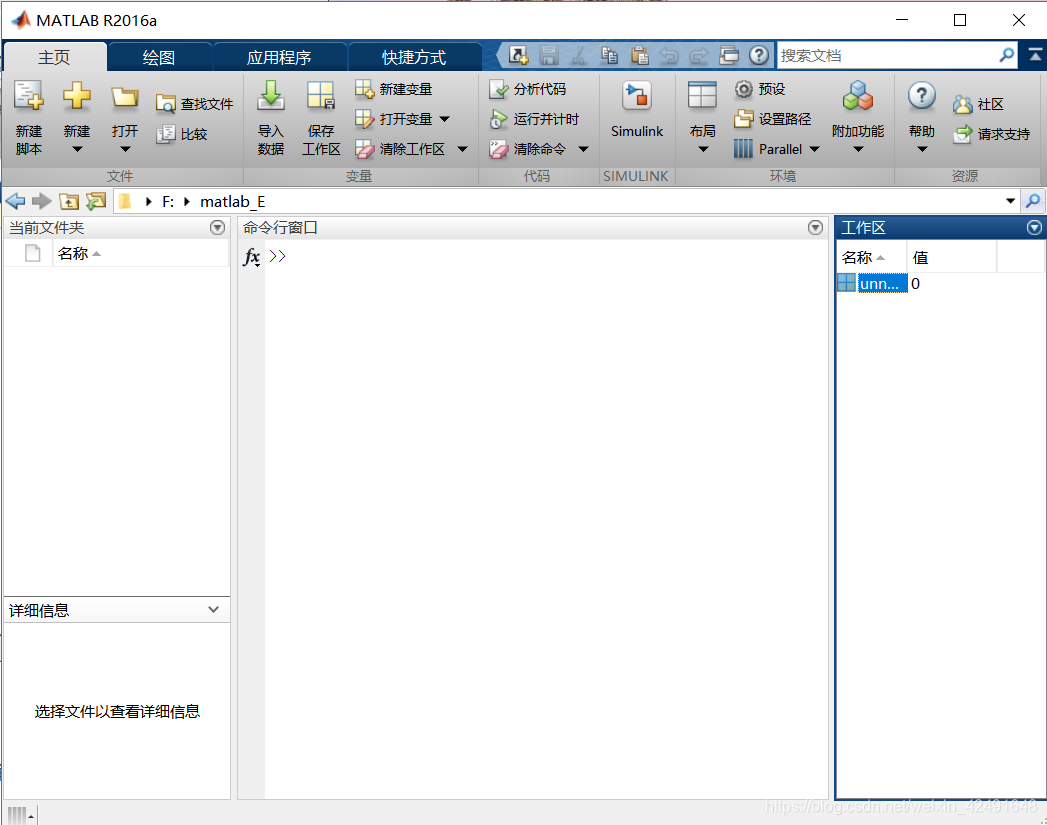The width and height of the screenshot is (1047, 825).
Task: Click the matlab_E folder in path
Action: pyautogui.click(x=232, y=202)
